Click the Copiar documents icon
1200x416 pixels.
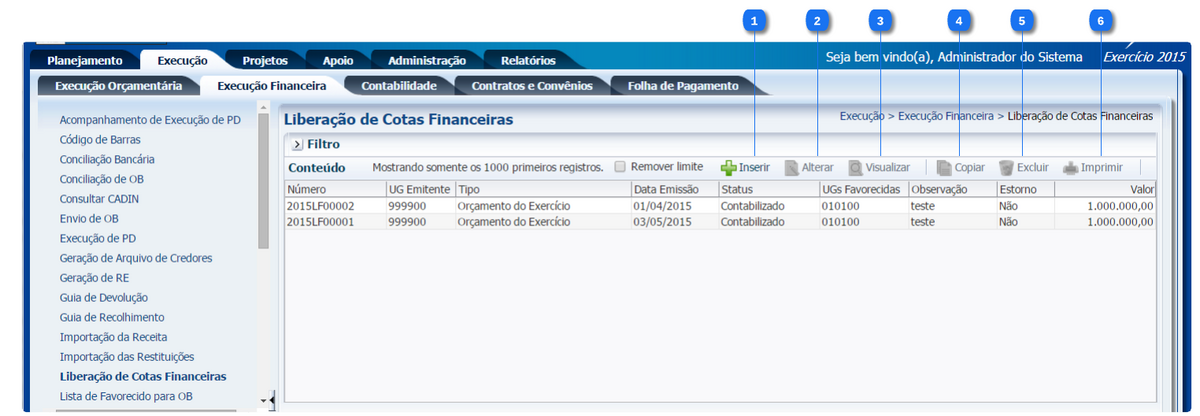[944, 168]
